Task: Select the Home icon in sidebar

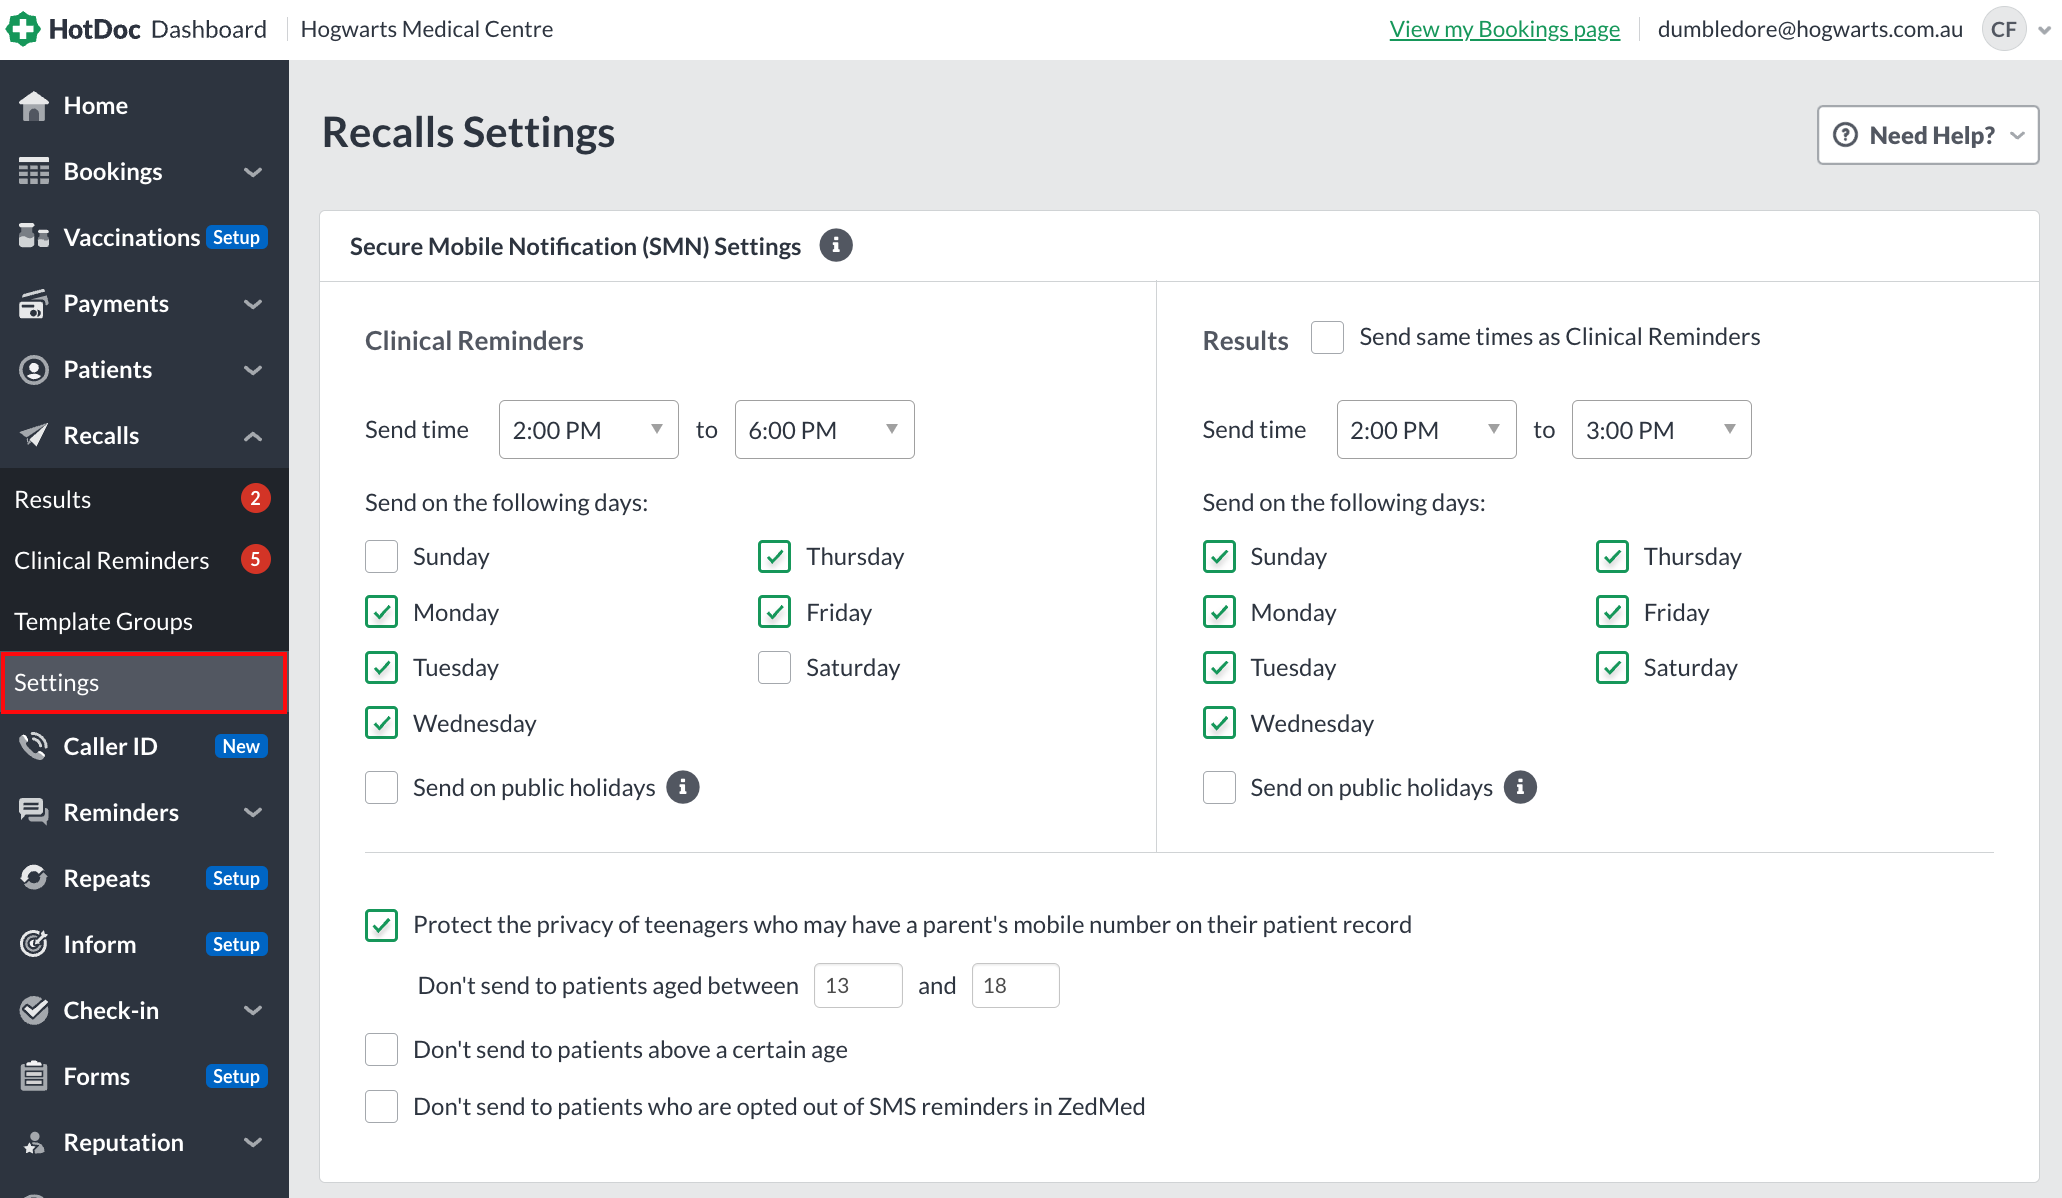Action: tap(33, 104)
